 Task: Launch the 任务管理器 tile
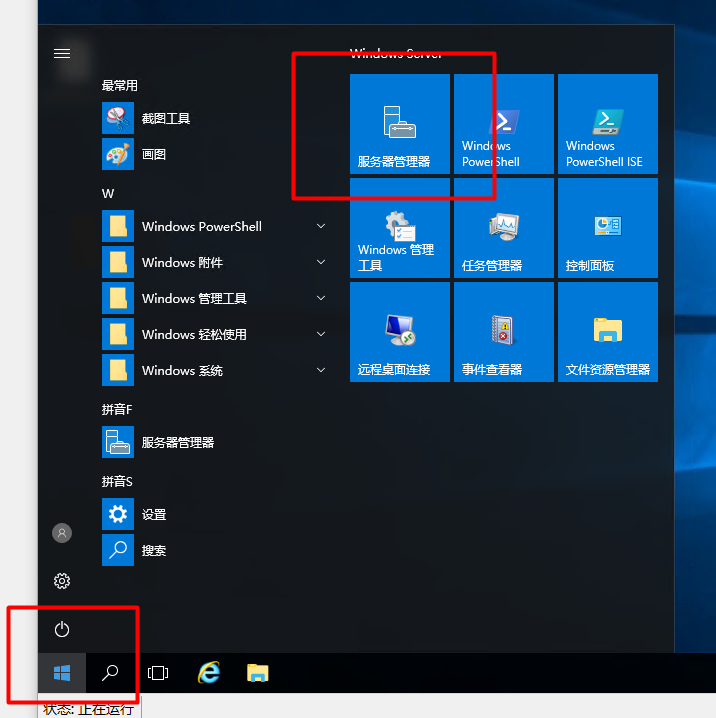pos(504,228)
